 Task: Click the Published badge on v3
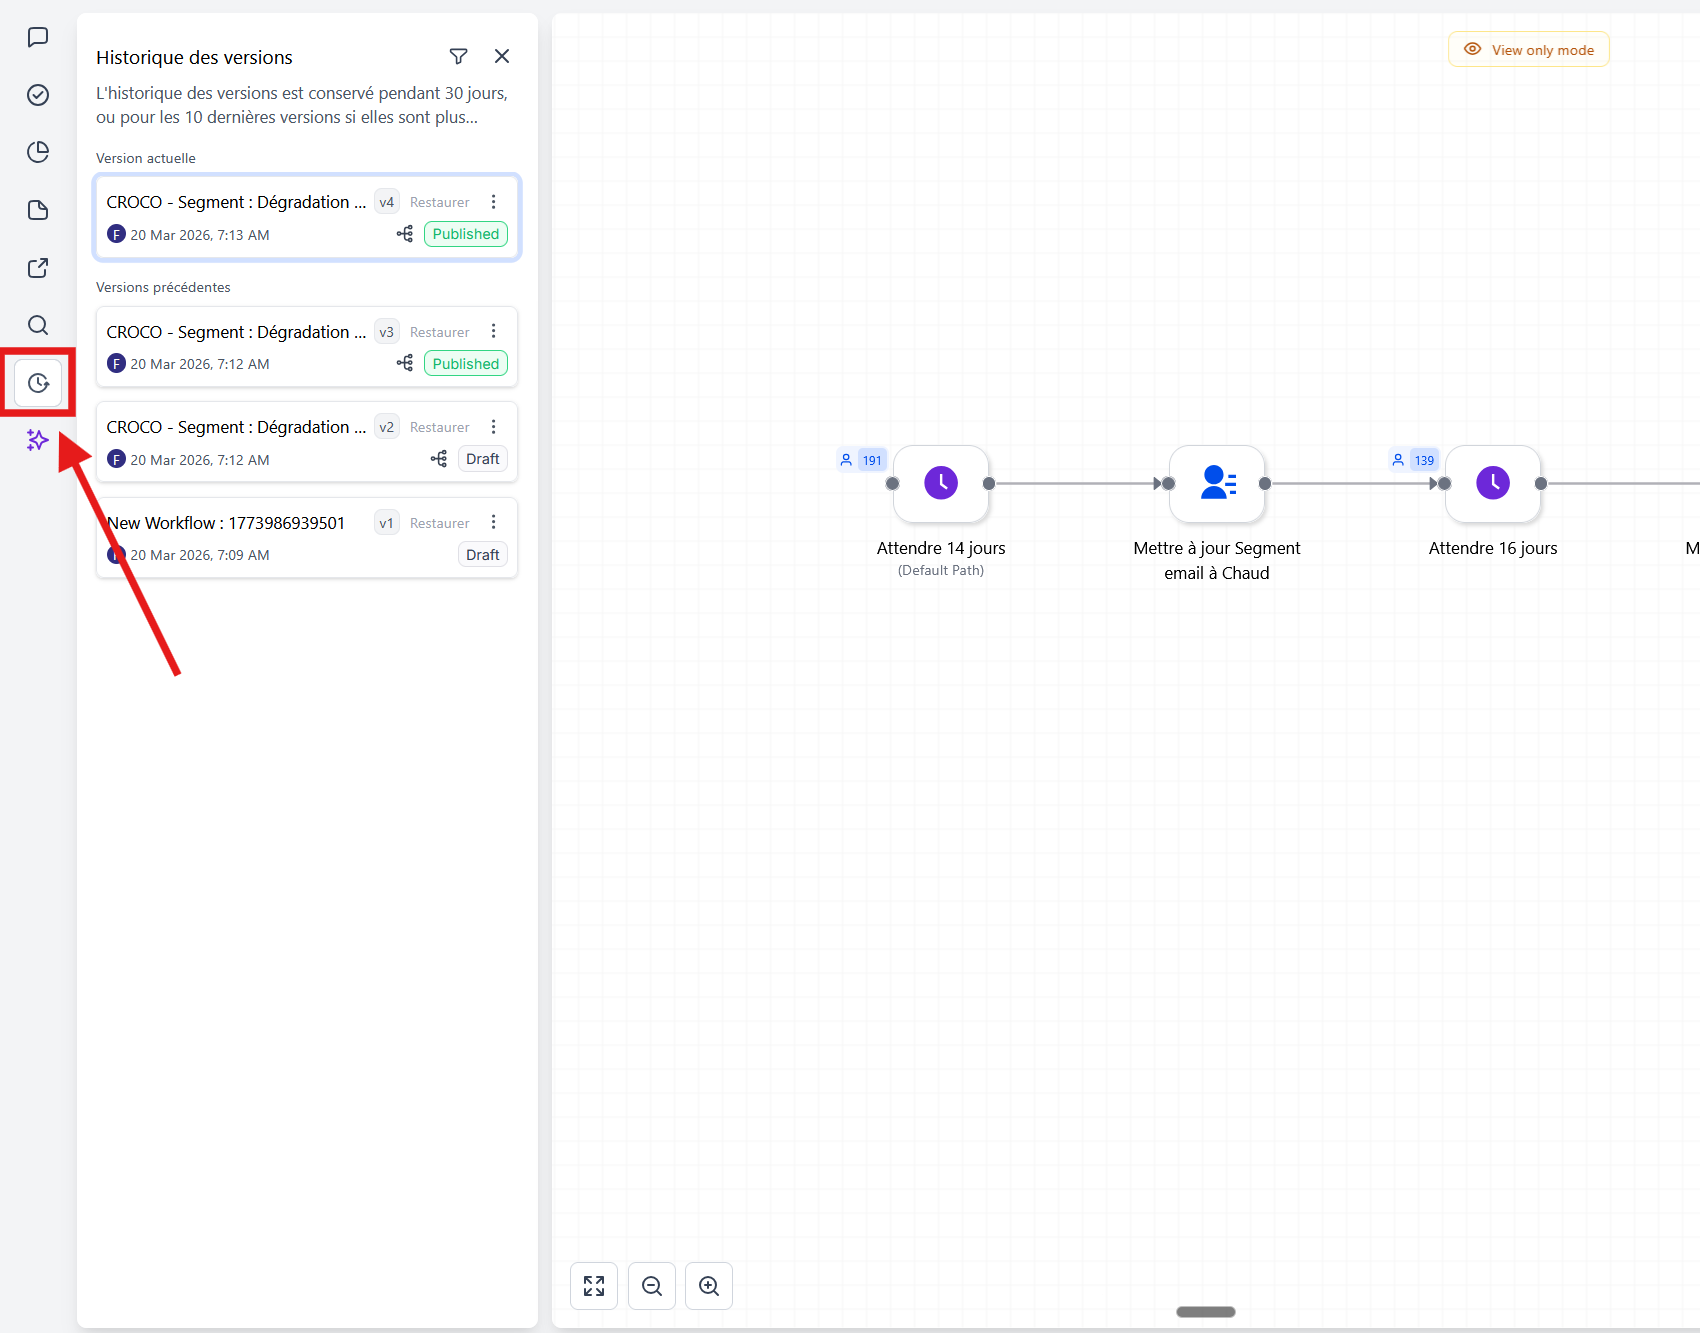[466, 364]
